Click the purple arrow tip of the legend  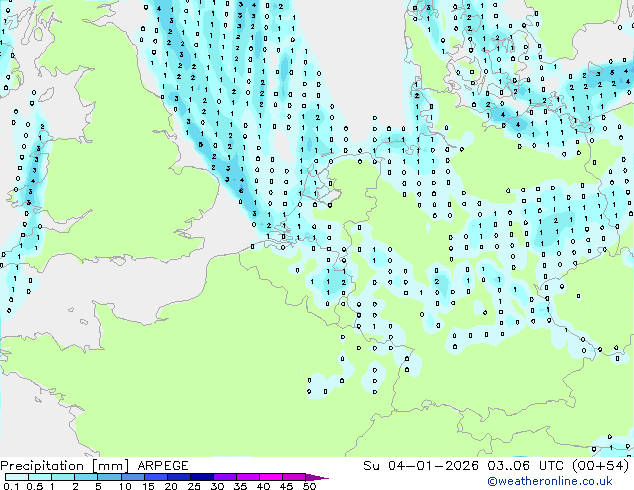coord(317,477)
